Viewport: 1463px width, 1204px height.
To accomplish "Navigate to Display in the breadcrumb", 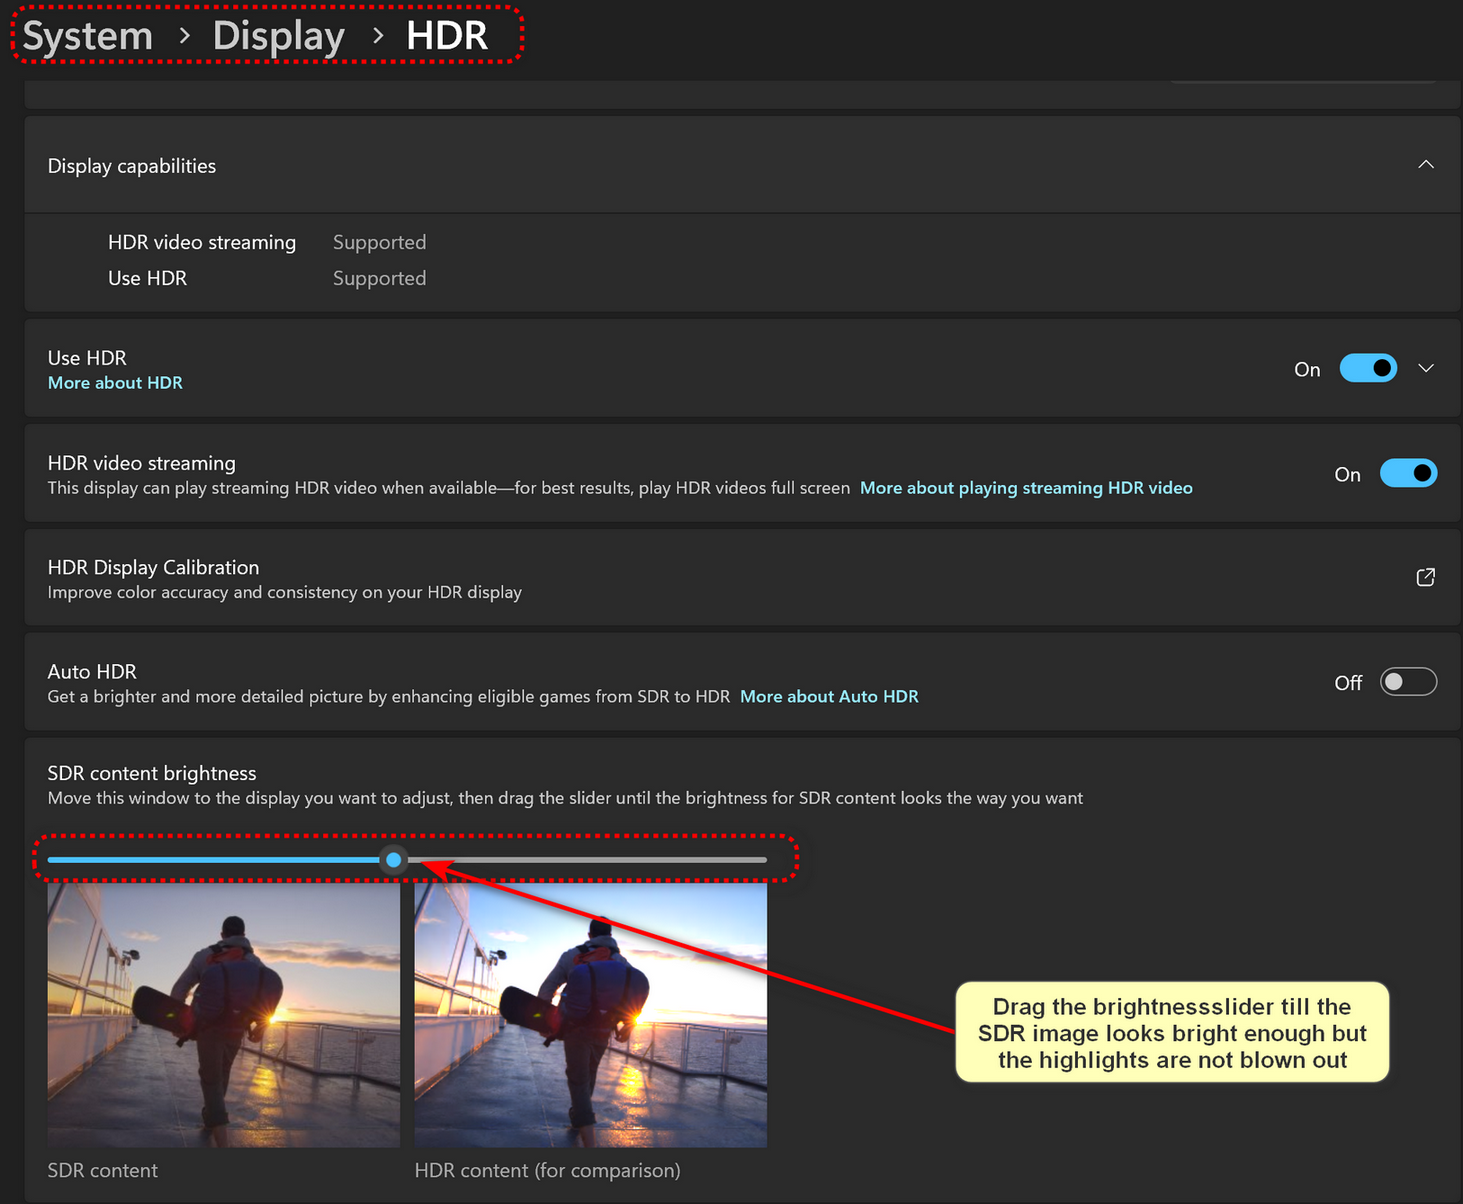I will [278, 36].
